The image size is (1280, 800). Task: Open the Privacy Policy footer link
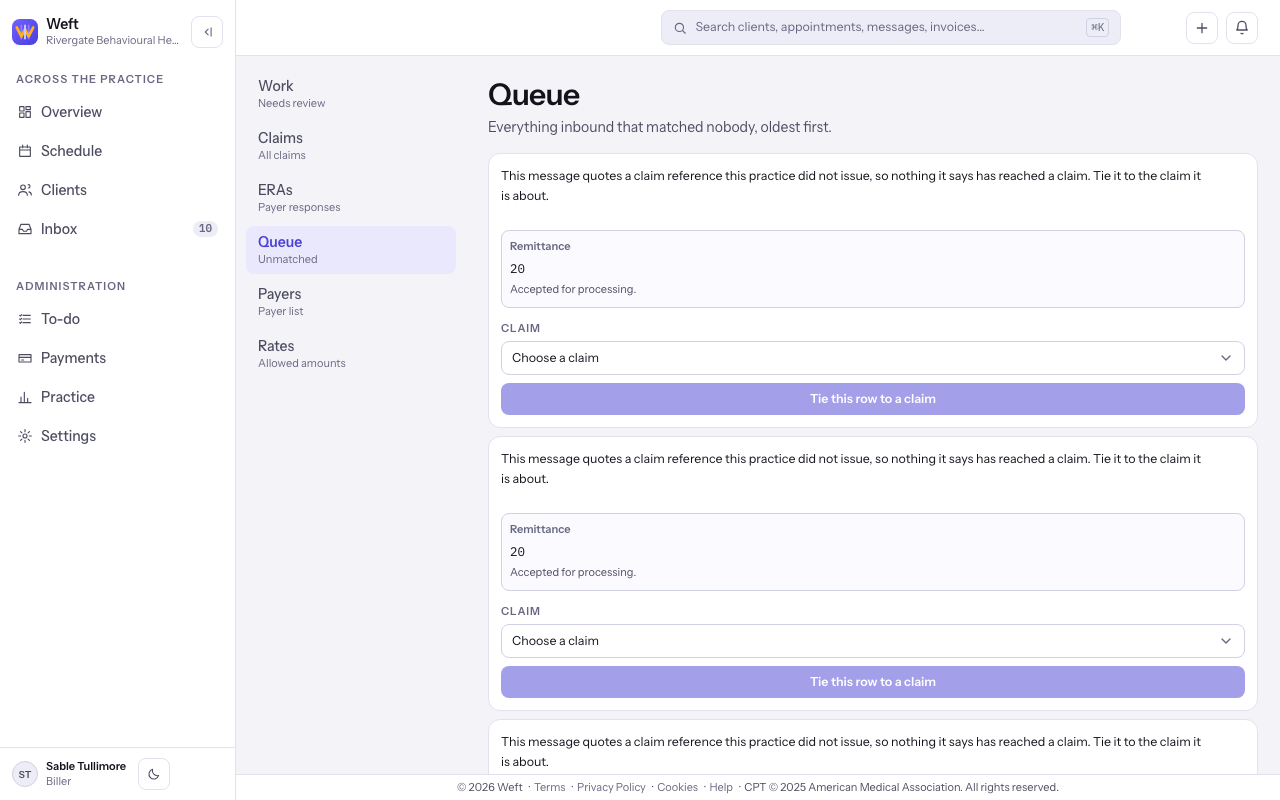611,787
